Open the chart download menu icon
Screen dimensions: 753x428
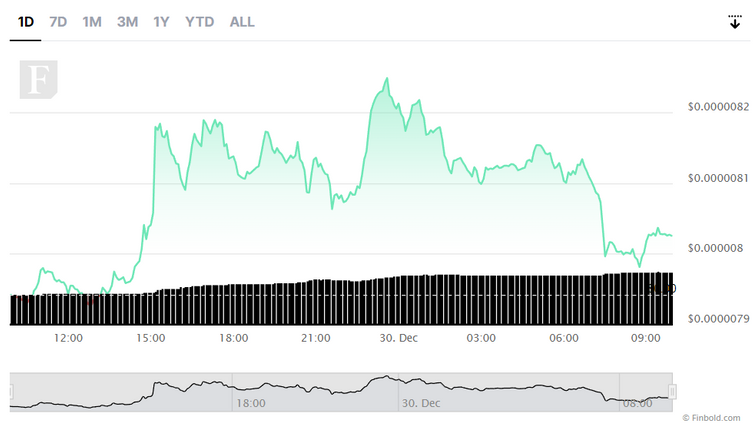(x=734, y=22)
